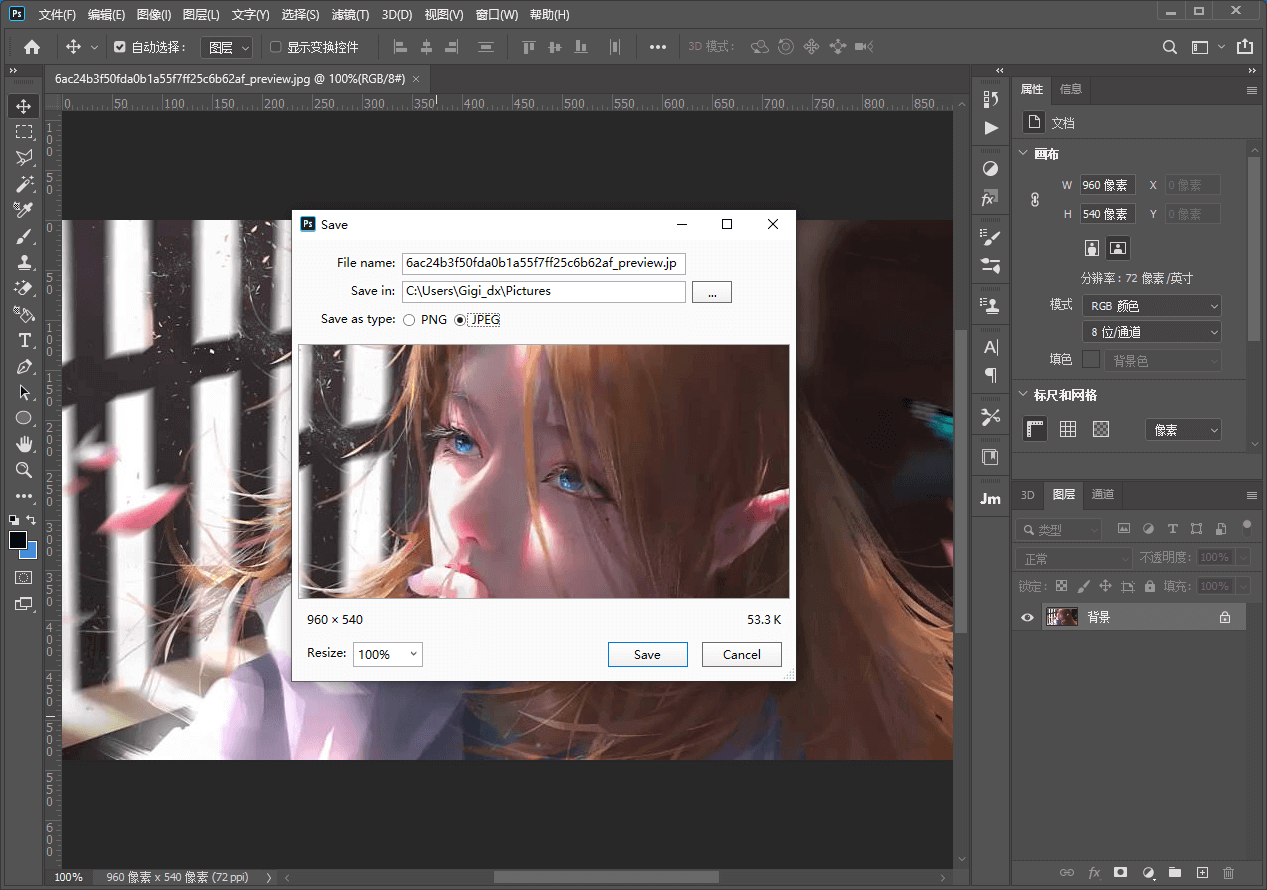1267x890 pixels.
Task: Click the blue background color swatch
Action: (x=30, y=551)
